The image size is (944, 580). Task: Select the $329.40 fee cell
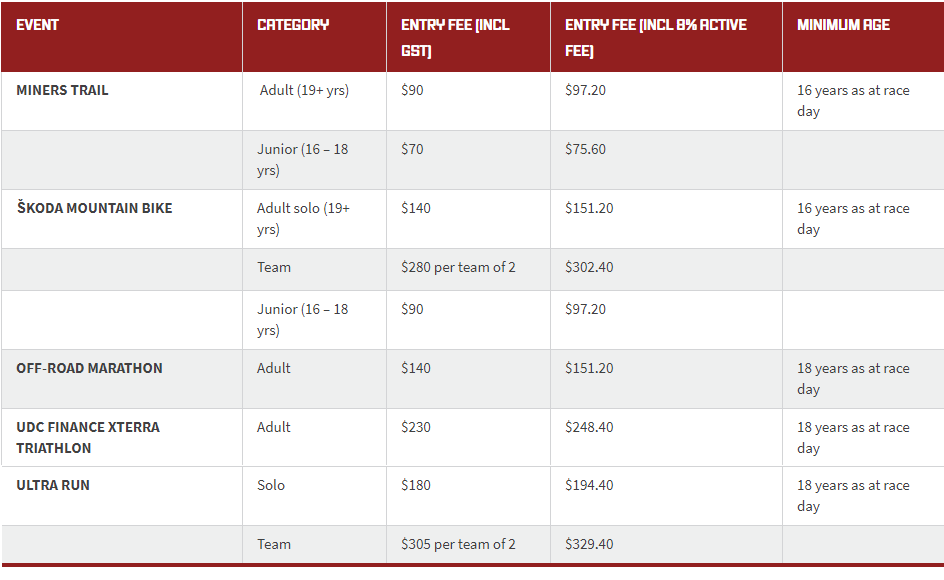coord(589,544)
